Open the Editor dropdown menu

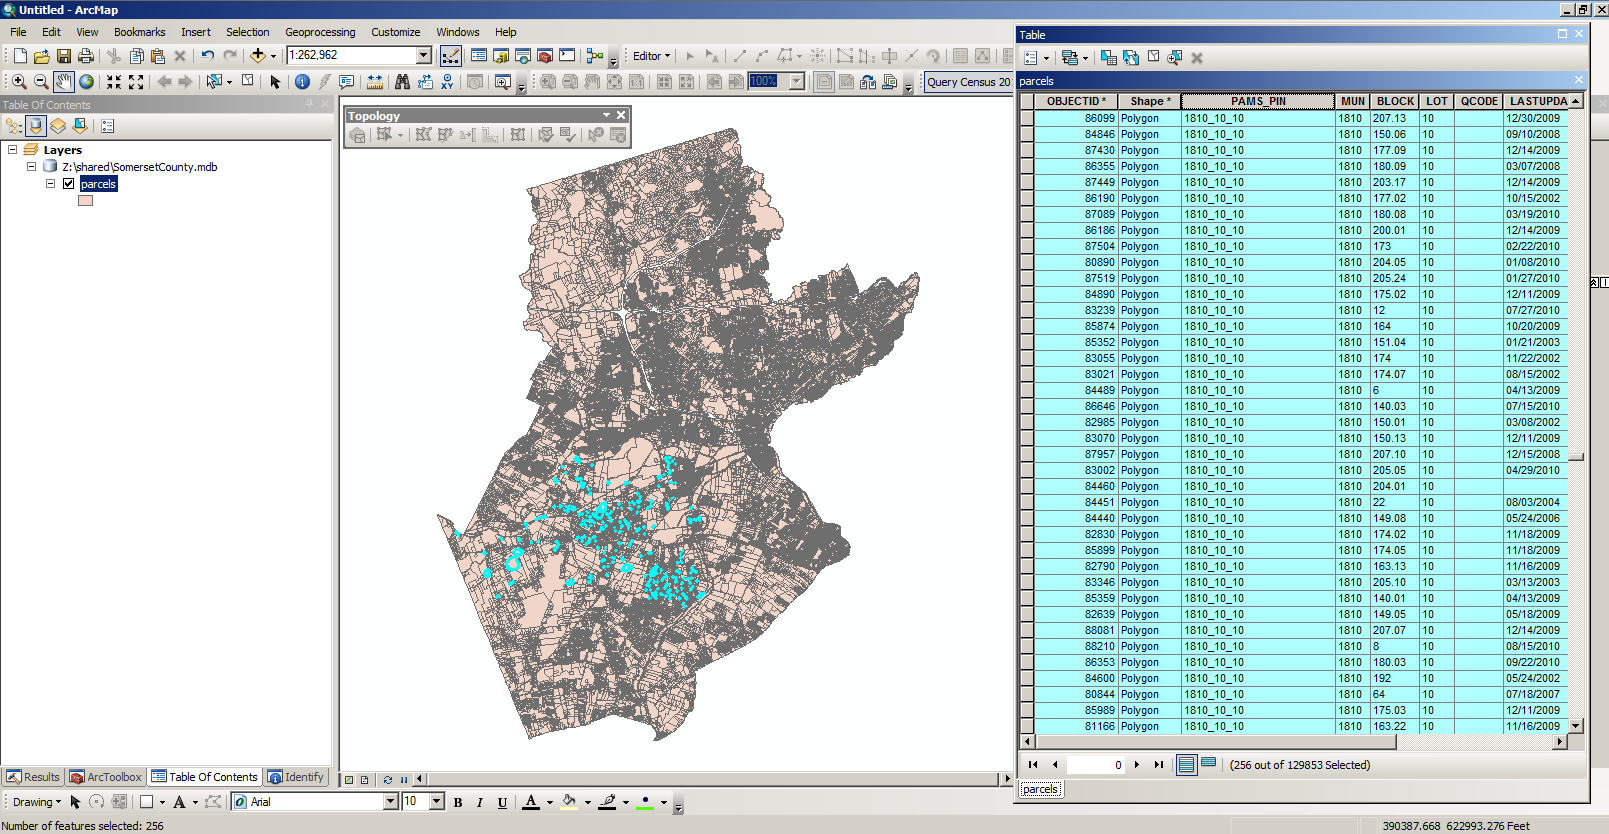(651, 56)
